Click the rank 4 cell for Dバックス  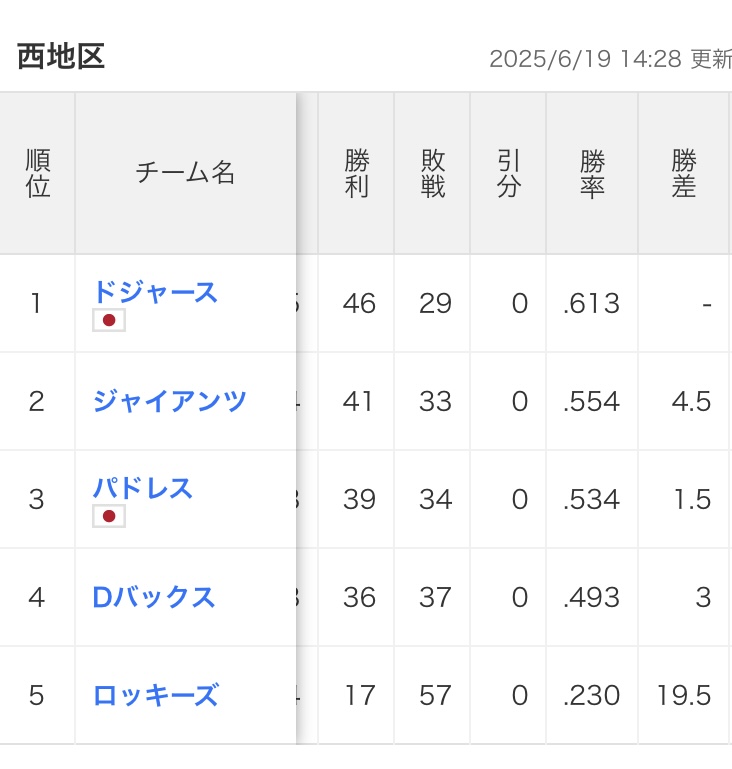pyautogui.click(x=37, y=597)
